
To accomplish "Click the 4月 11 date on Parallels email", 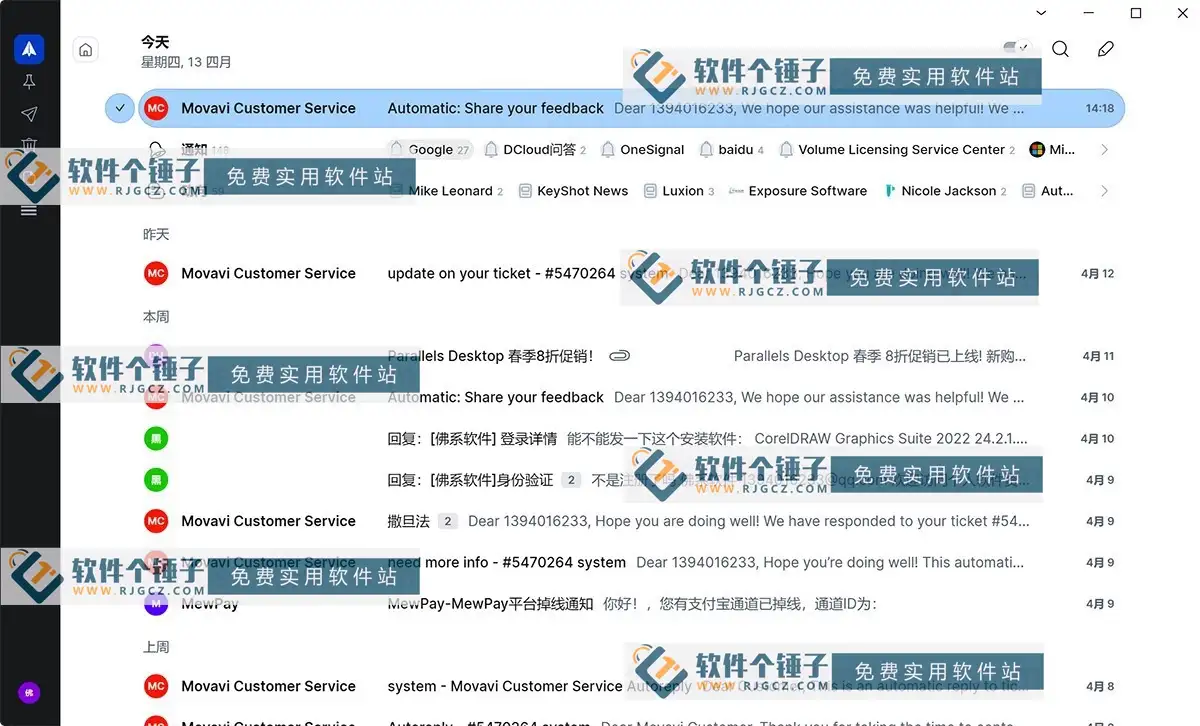I will 1098,356.
